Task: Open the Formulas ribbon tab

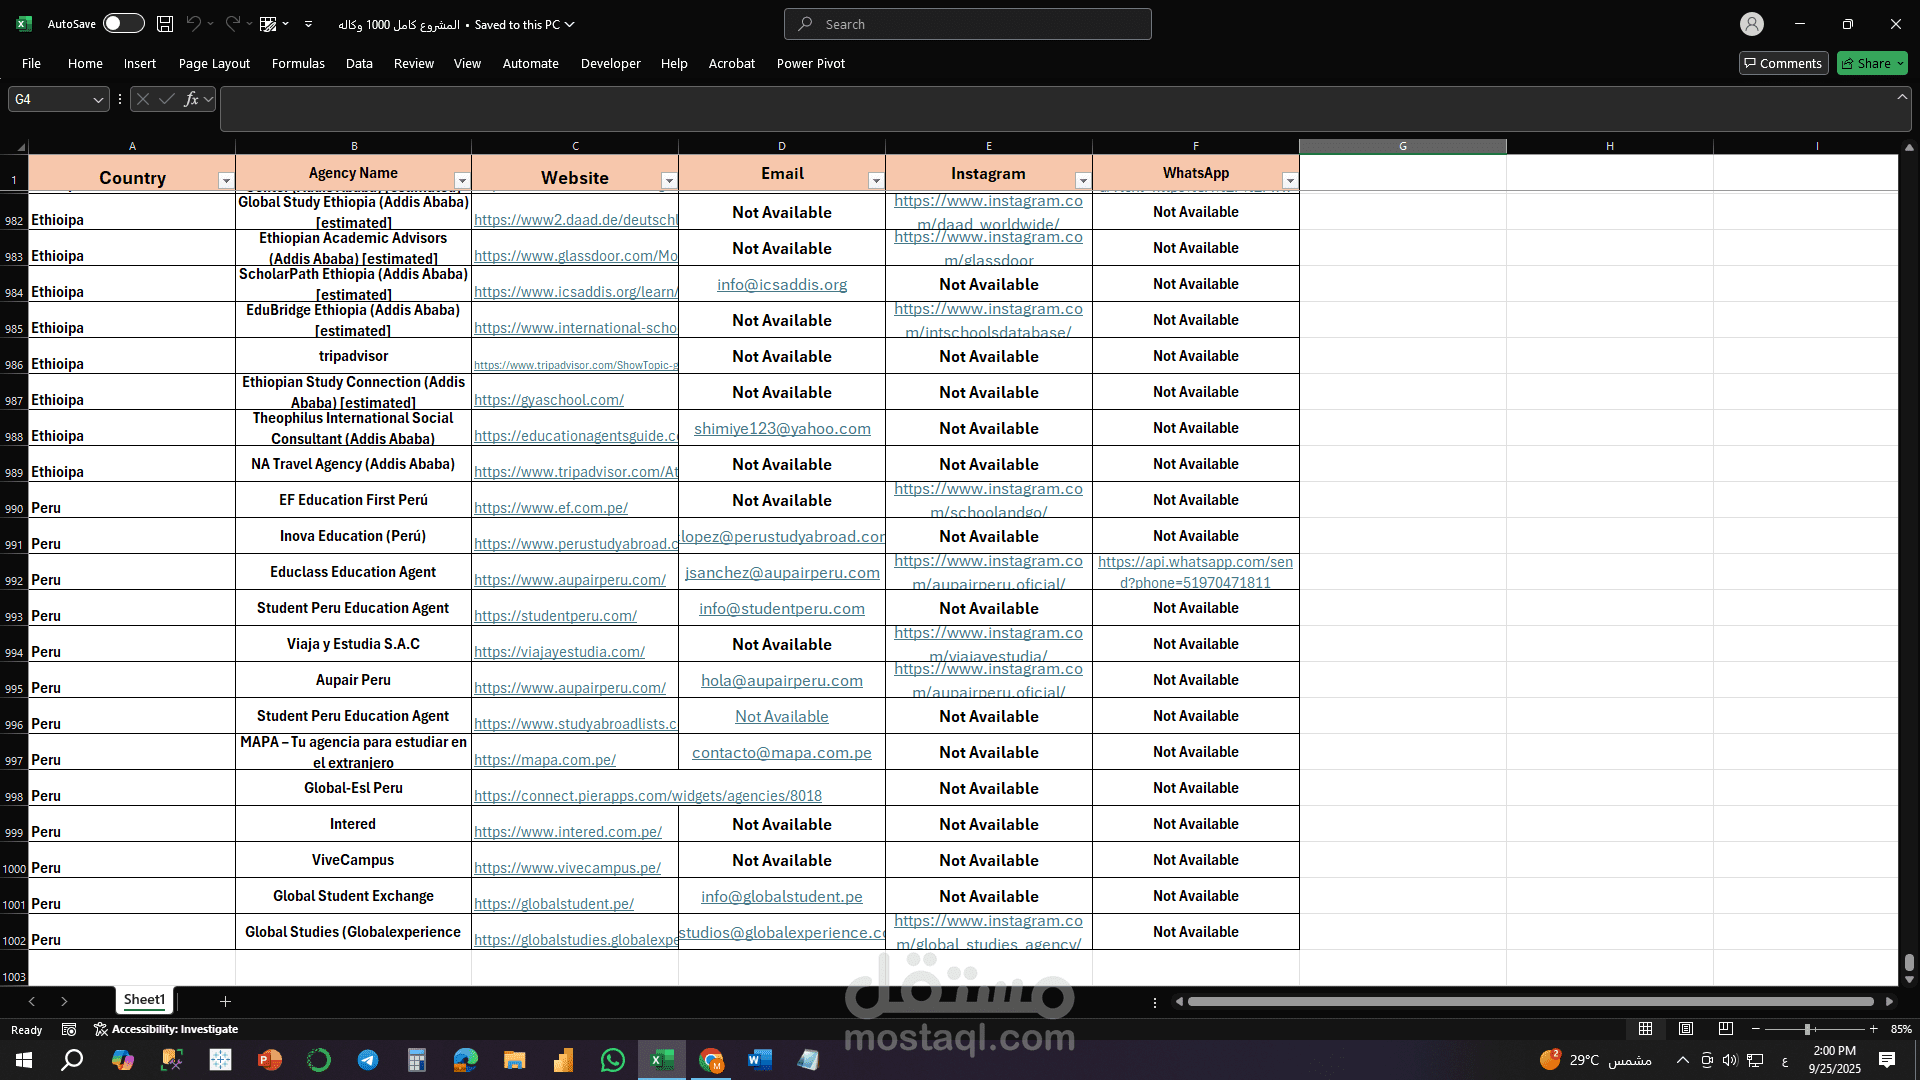Action: (x=298, y=63)
